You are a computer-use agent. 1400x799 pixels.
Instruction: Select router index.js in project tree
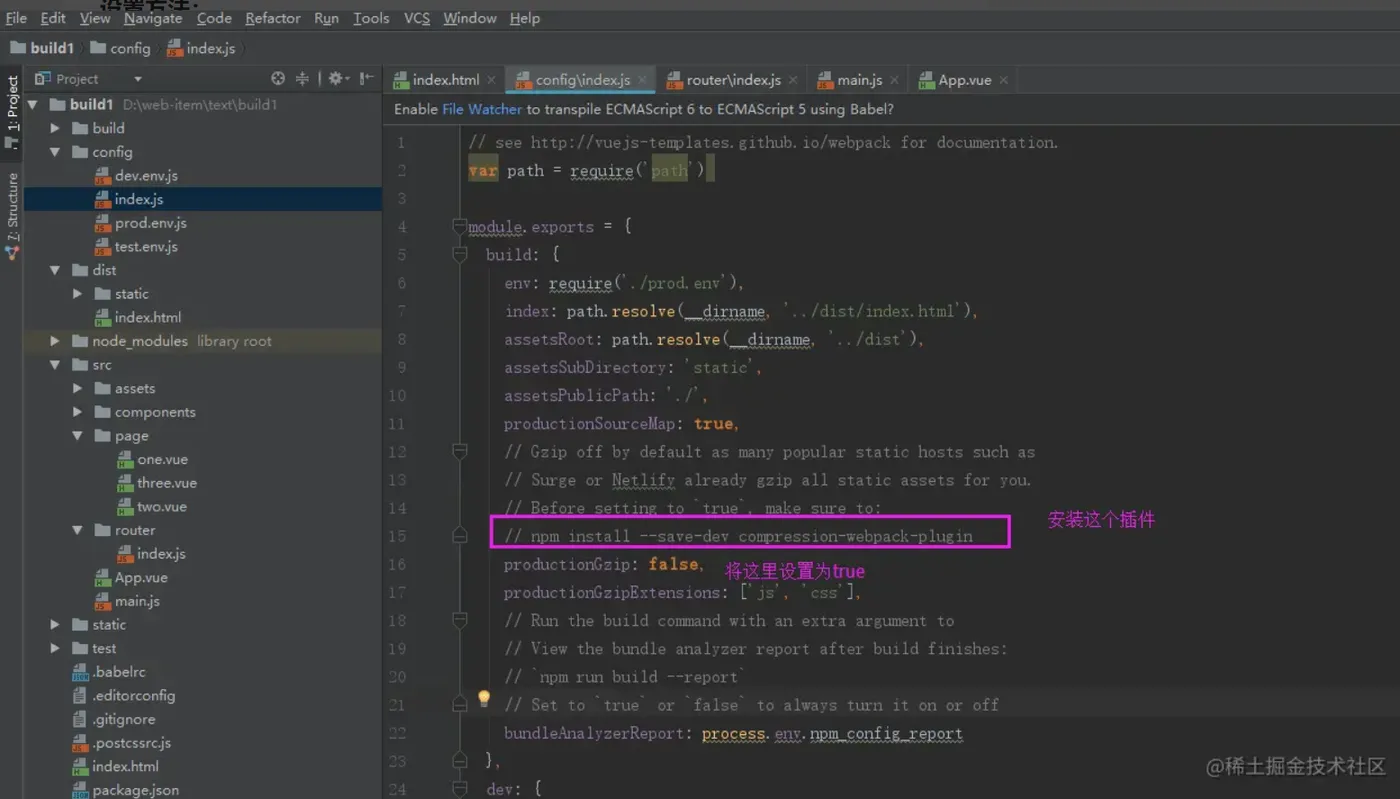[x=161, y=554]
